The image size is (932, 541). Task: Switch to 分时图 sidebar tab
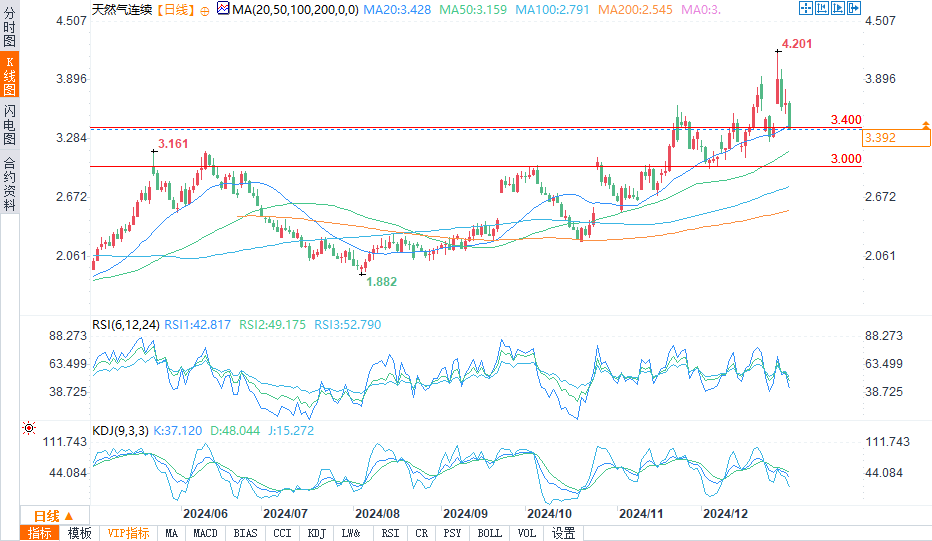pyautogui.click(x=10, y=27)
